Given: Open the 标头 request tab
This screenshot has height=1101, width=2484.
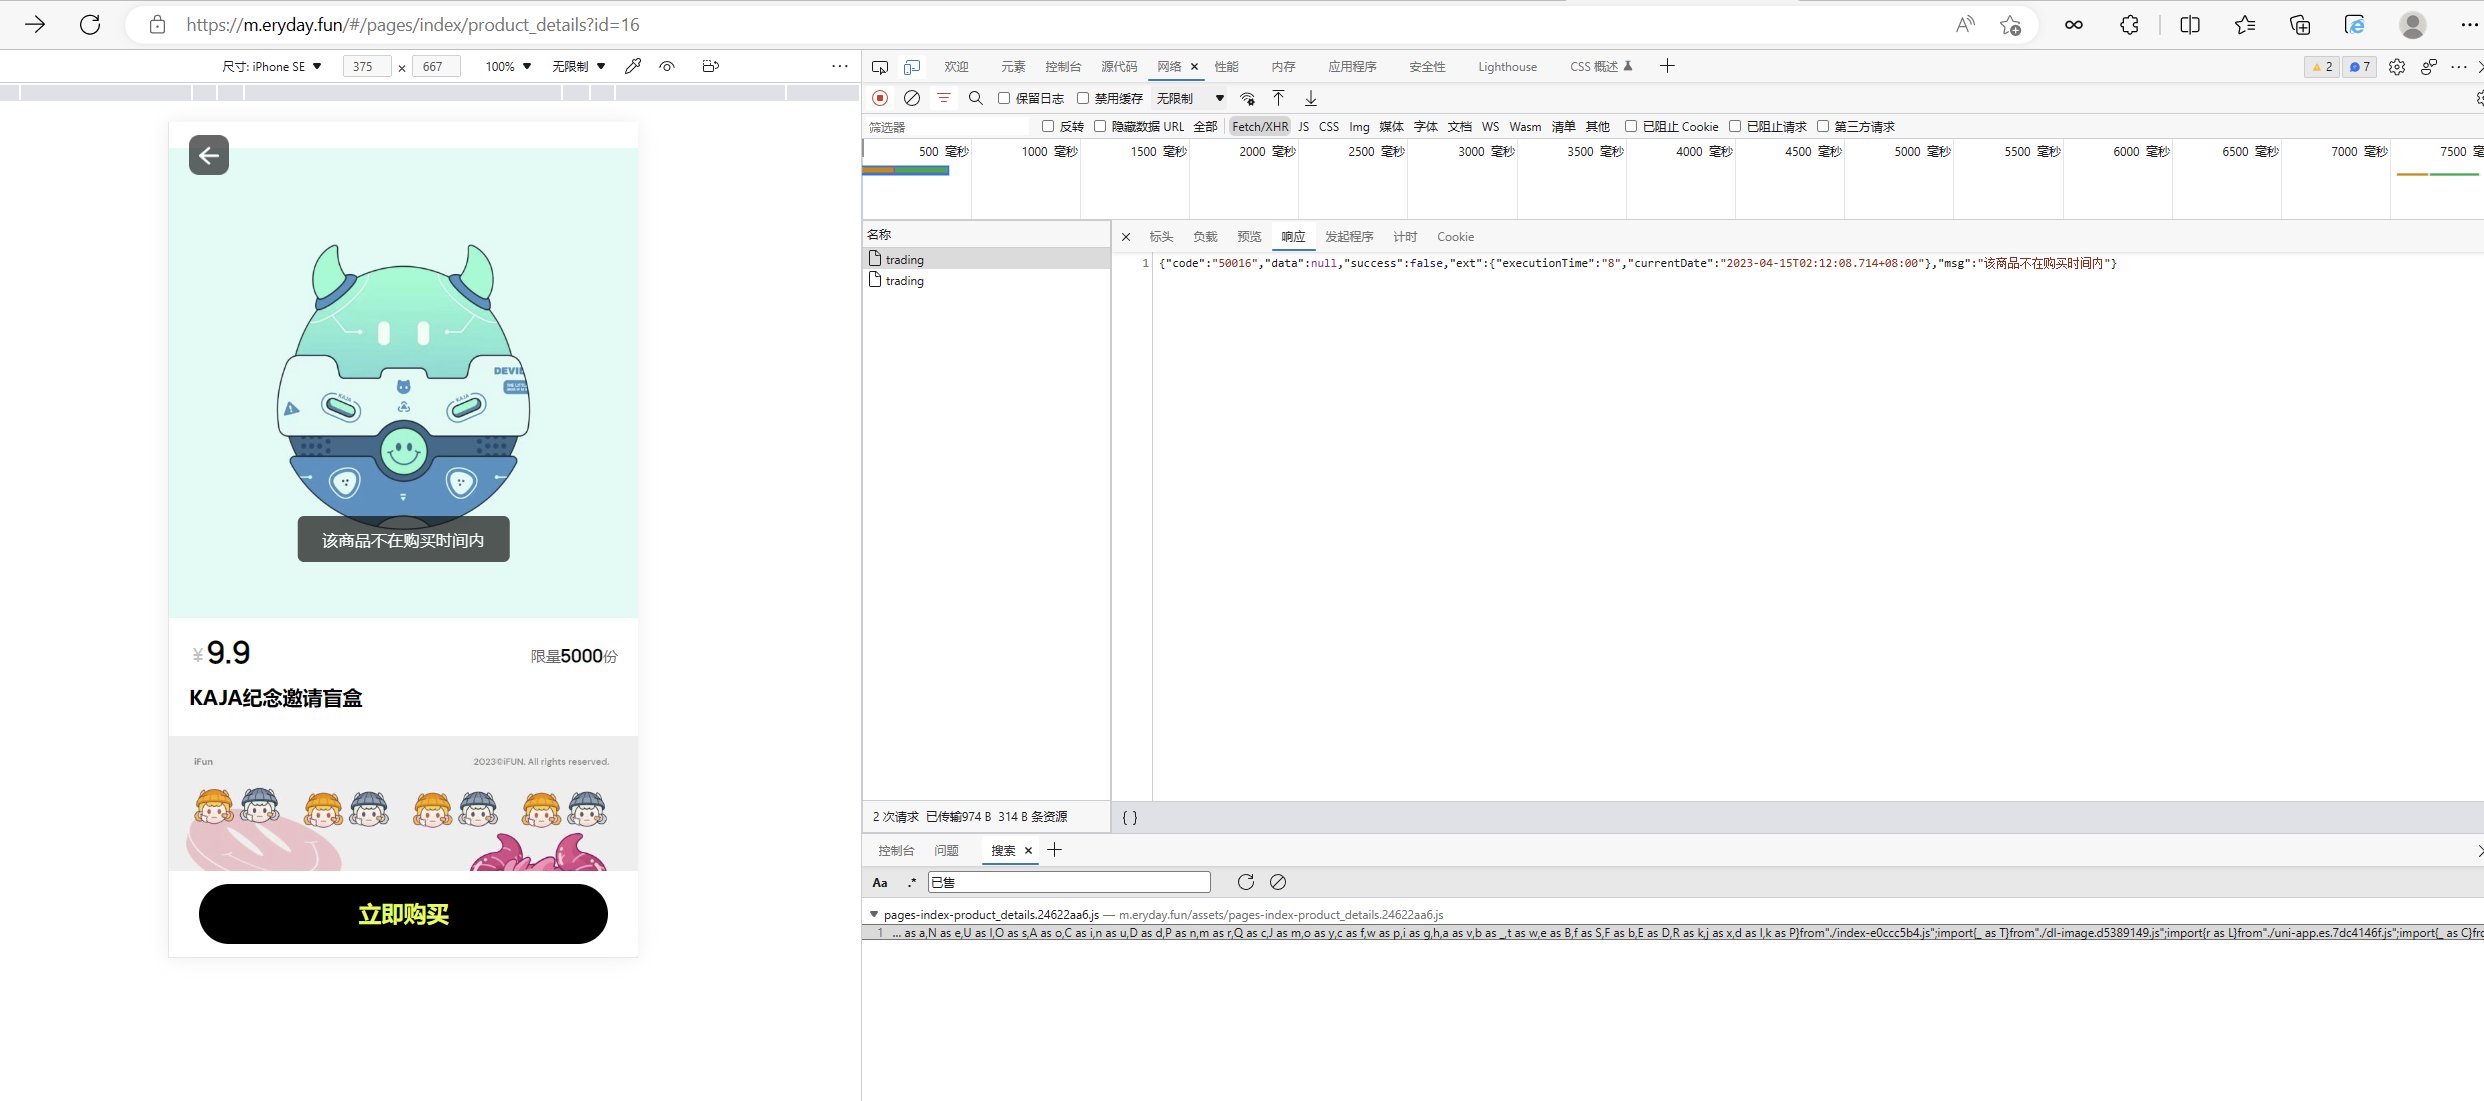Looking at the screenshot, I should click(x=1161, y=237).
